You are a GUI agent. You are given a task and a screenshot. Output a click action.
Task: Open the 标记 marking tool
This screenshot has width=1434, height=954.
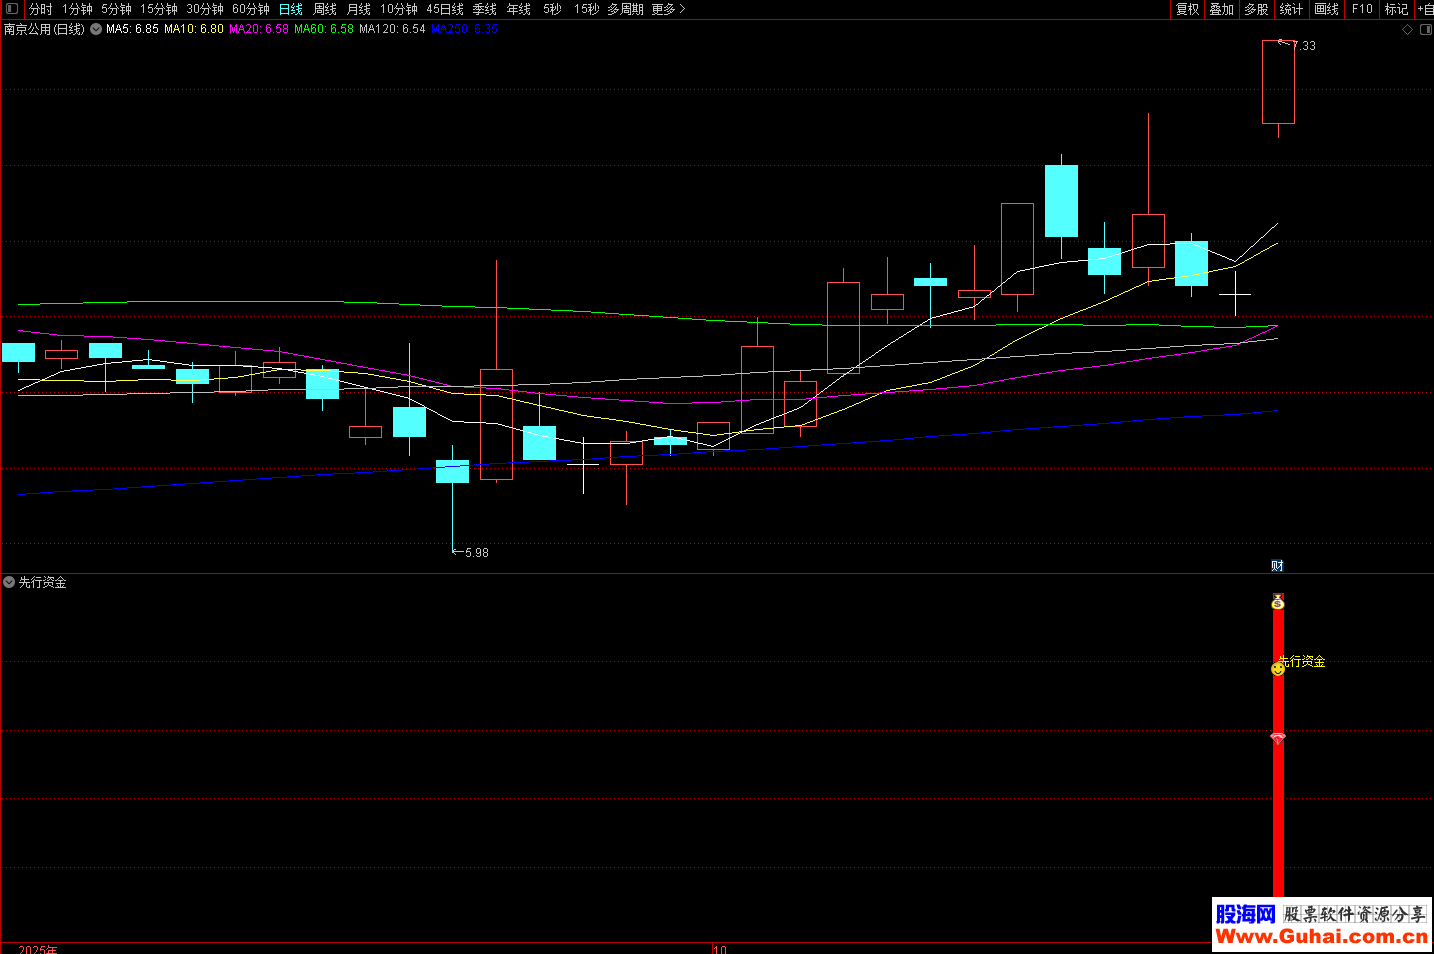[x=1395, y=9]
